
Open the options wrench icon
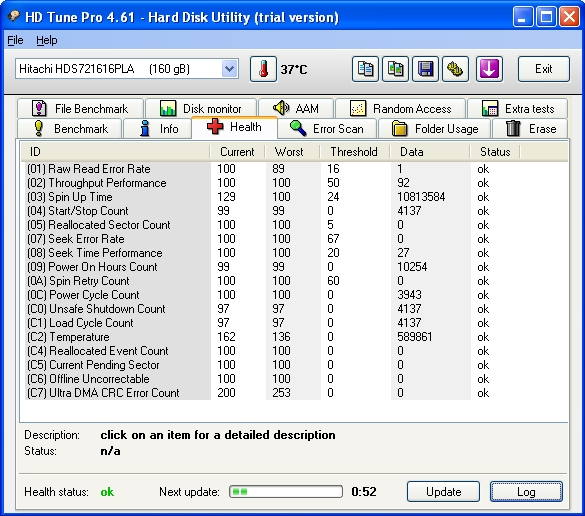point(455,69)
